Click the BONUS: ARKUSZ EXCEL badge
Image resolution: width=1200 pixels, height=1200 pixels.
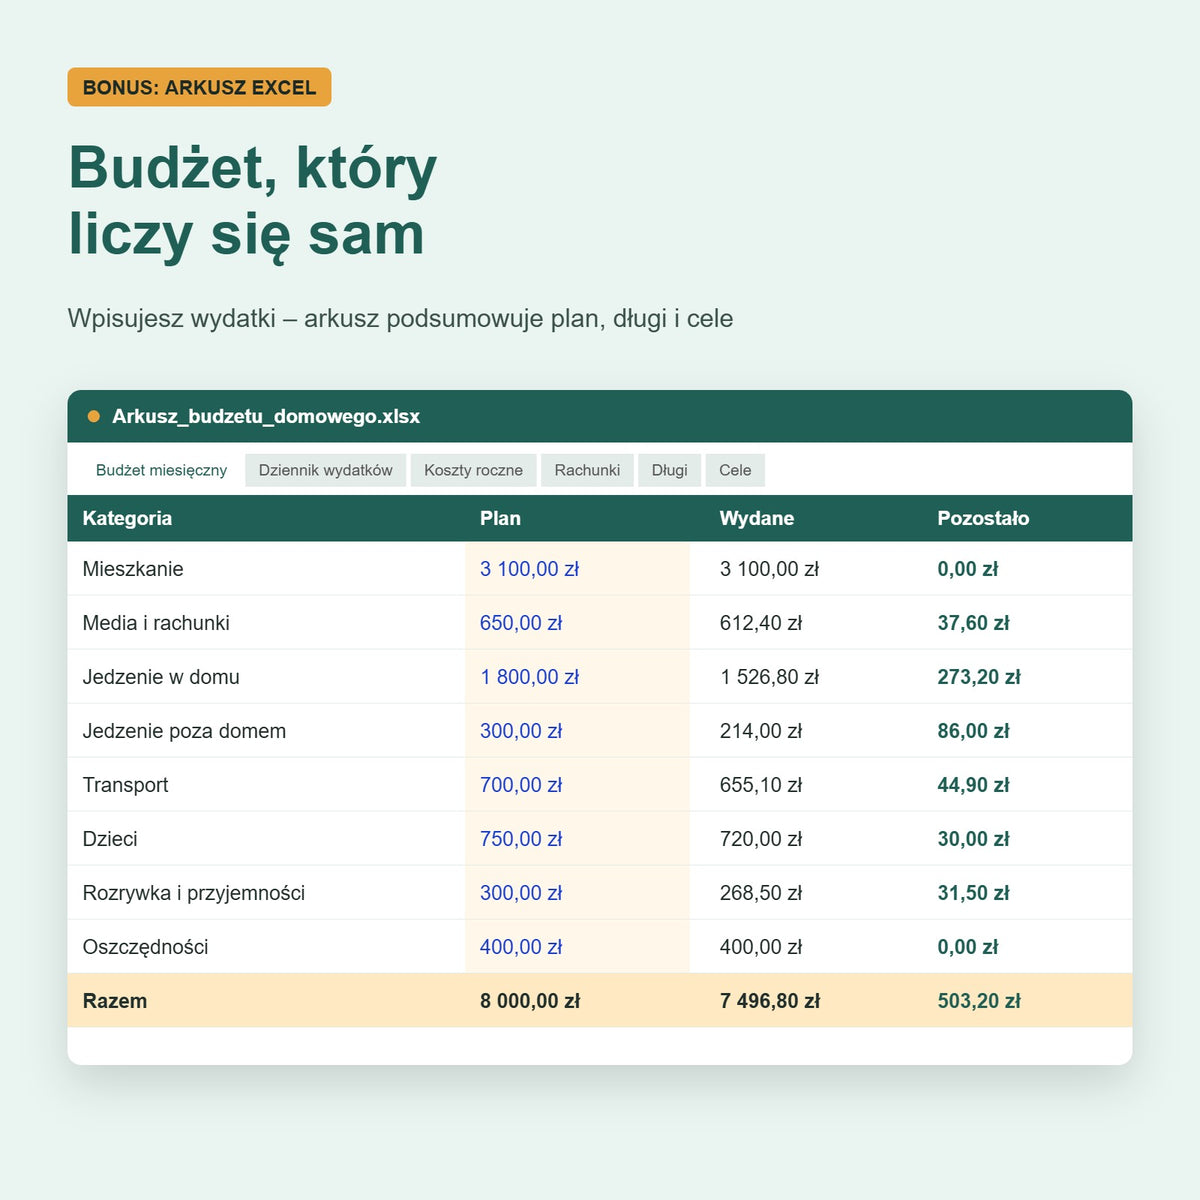pos(199,87)
